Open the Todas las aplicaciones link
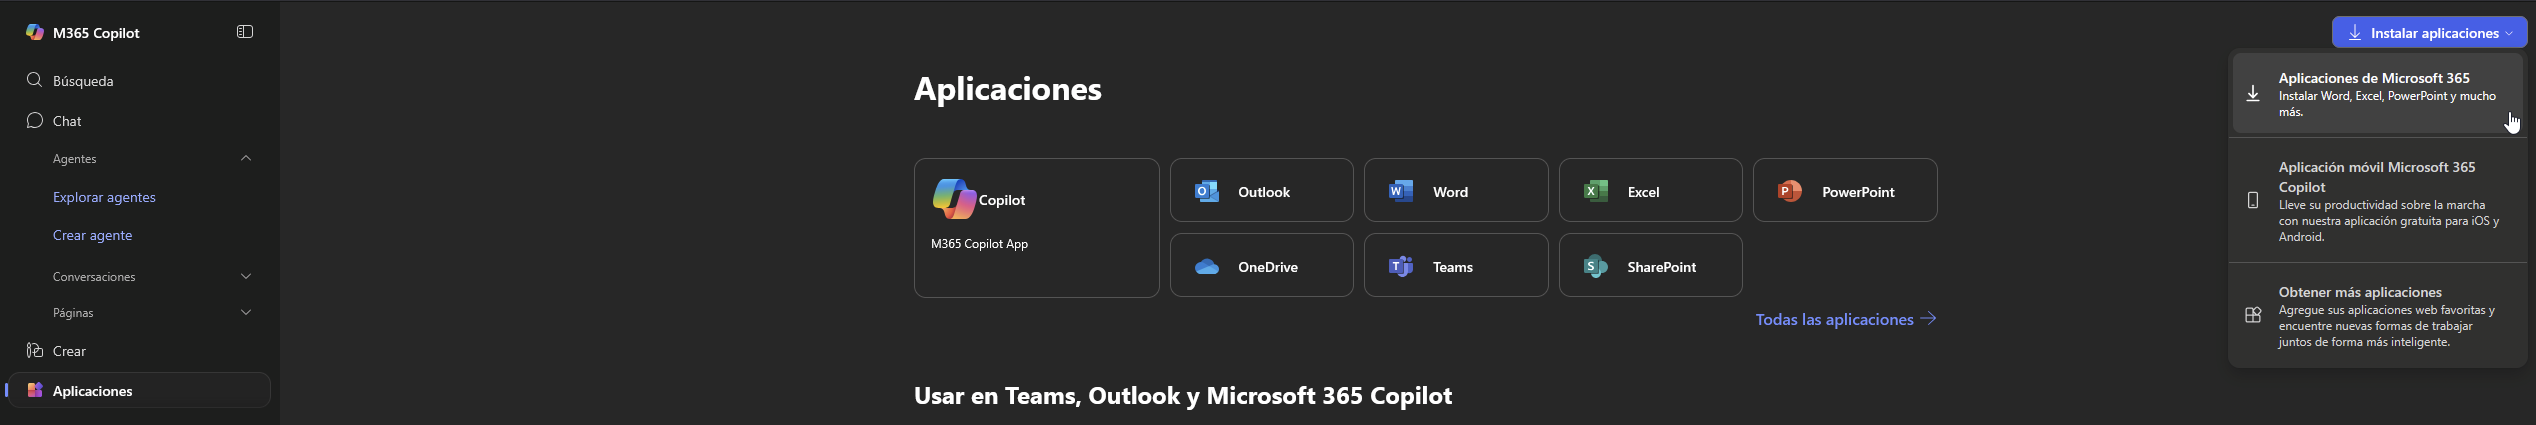Screen dimensions: 2536x425 coord(1846,319)
